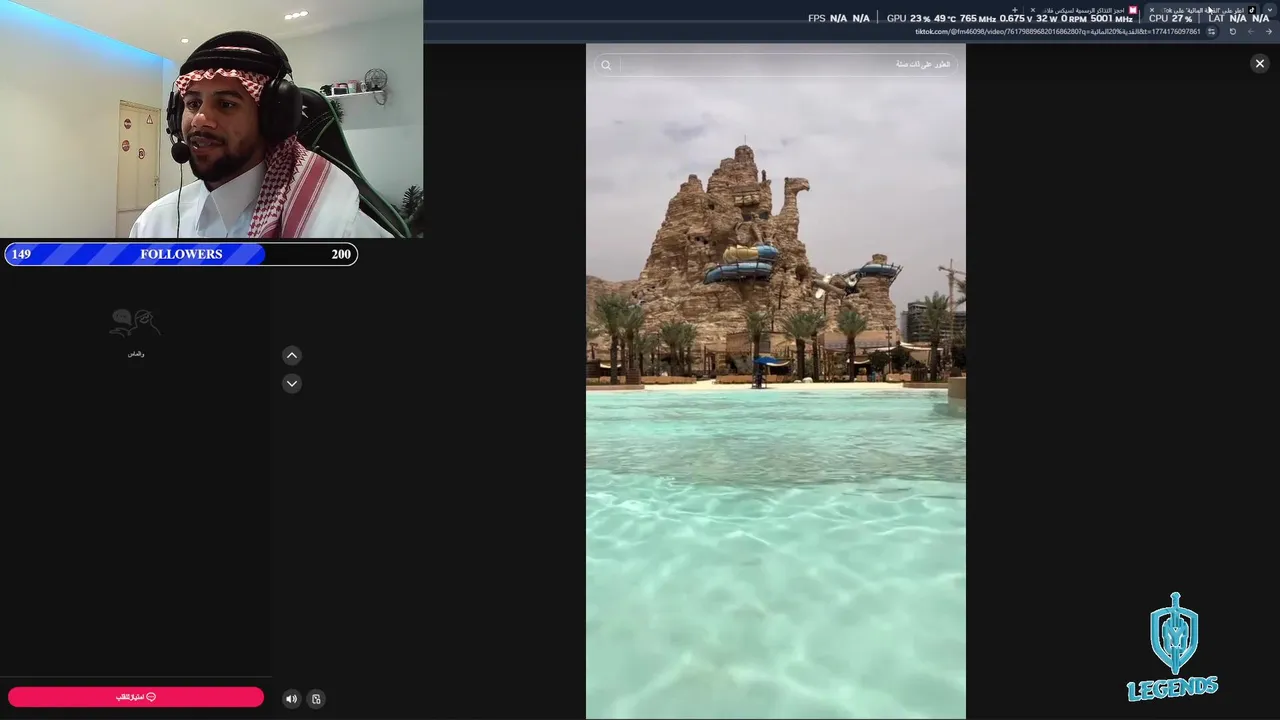1280x720 pixels.
Task: Mute the video with speaker icon
Action: click(291, 699)
